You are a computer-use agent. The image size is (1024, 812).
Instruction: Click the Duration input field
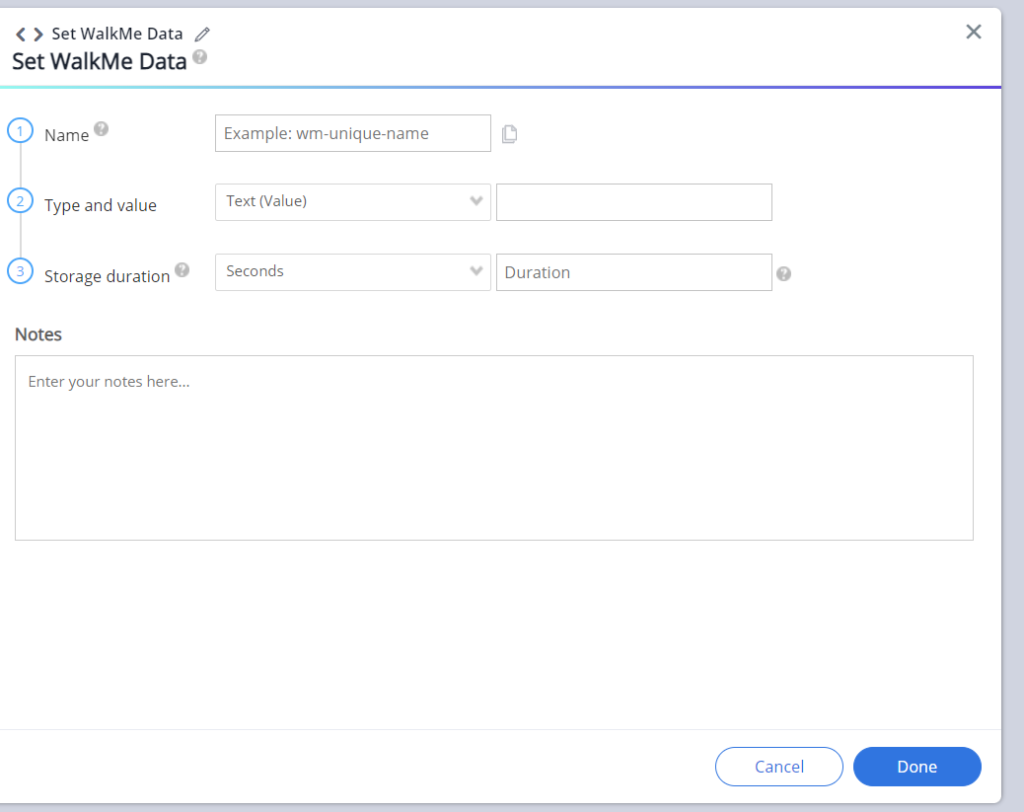[x=634, y=272]
